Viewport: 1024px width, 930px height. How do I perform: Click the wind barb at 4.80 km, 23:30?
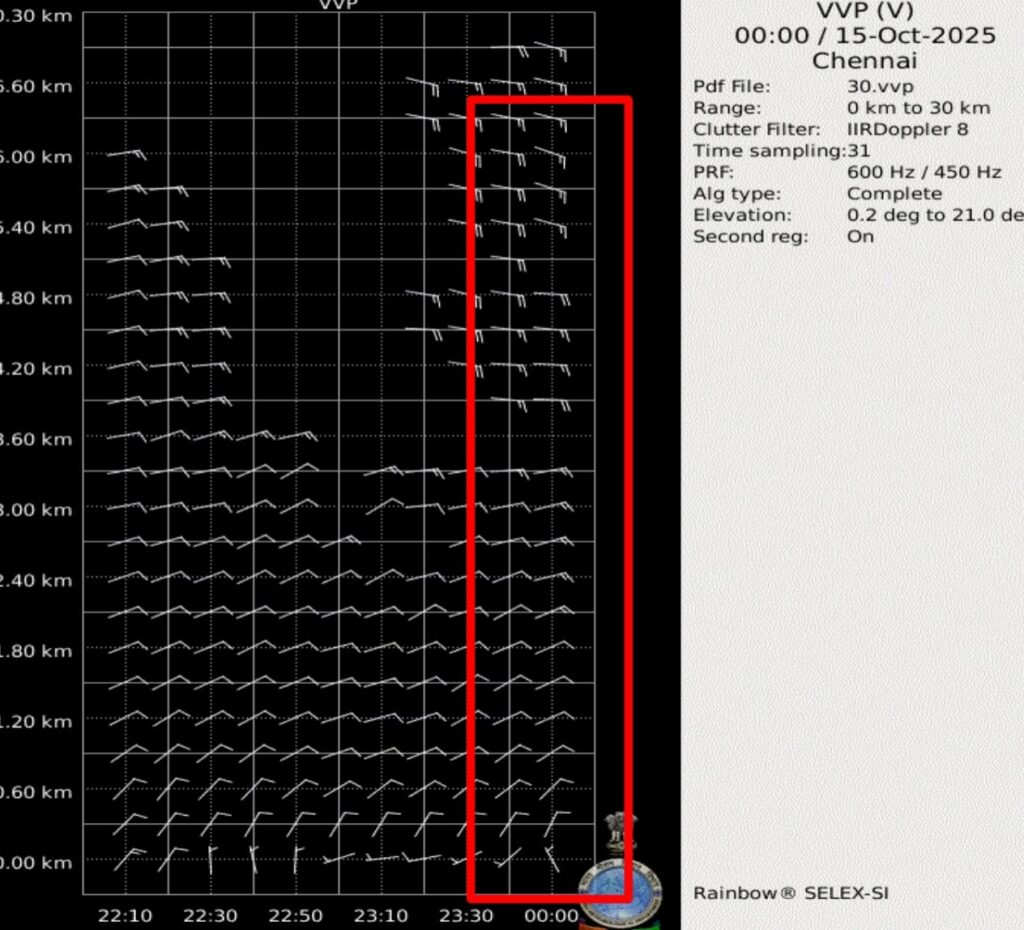pyautogui.click(x=466, y=297)
